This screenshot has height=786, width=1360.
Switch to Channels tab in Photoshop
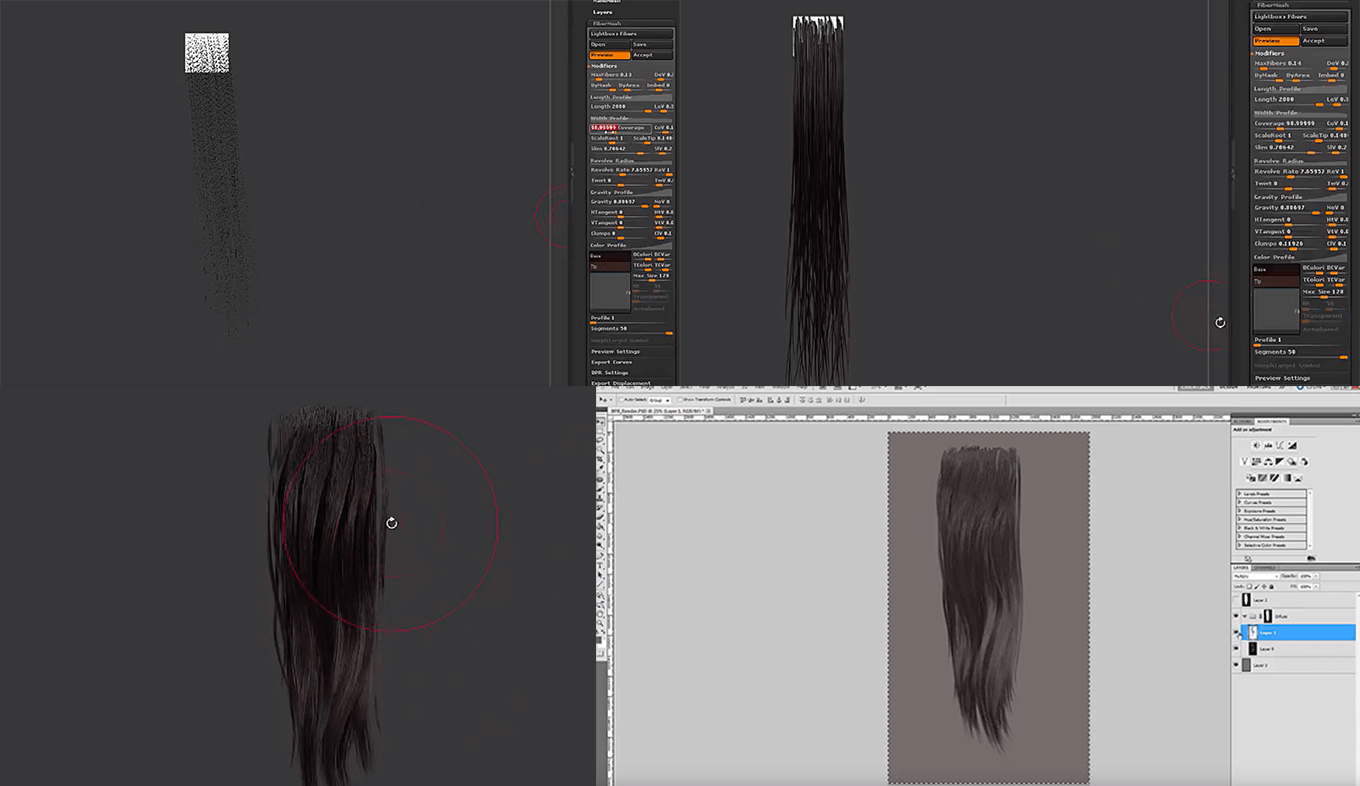pos(1265,568)
